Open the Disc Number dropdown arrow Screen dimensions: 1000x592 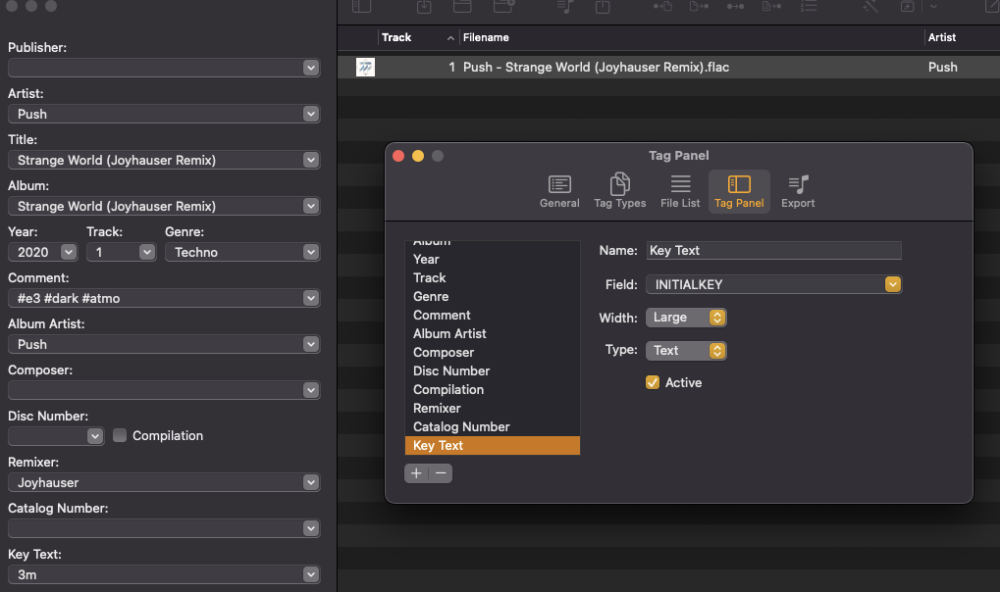94,436
